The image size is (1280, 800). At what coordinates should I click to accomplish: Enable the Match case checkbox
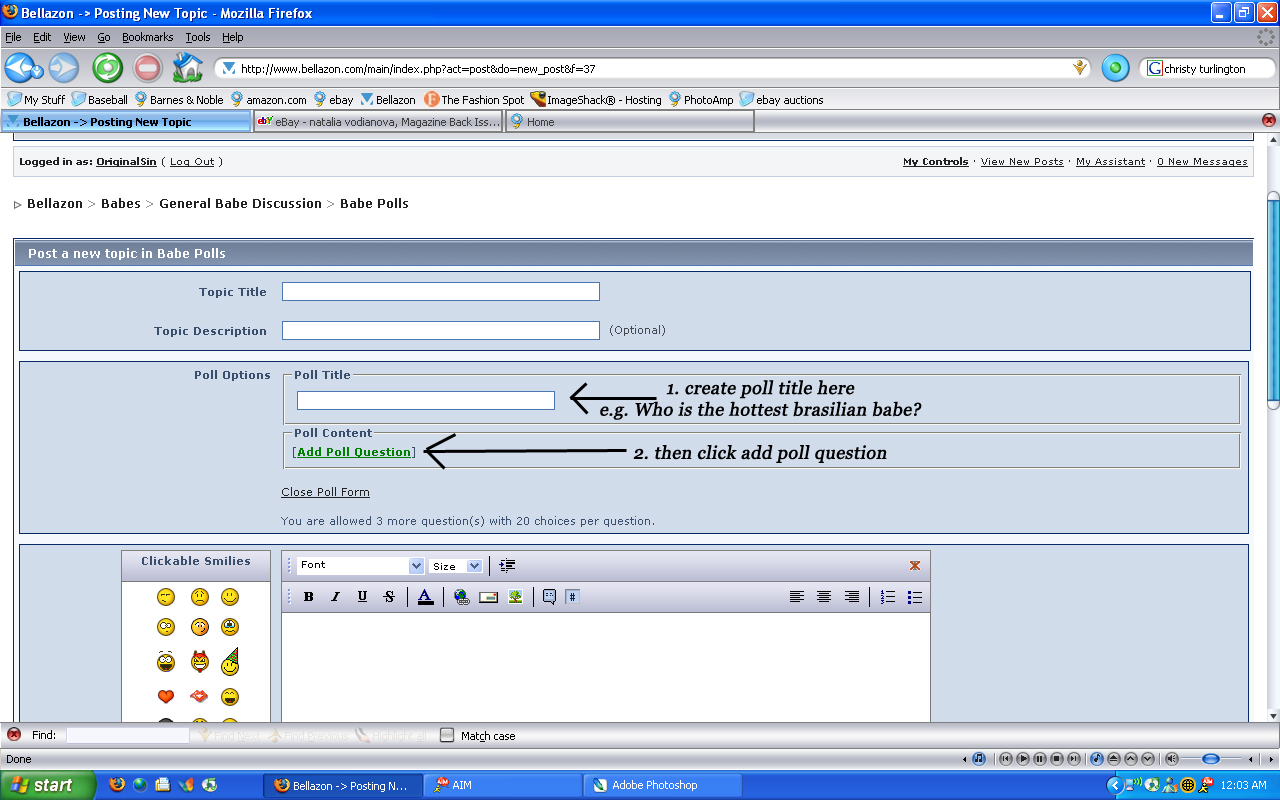coord(447,735)
